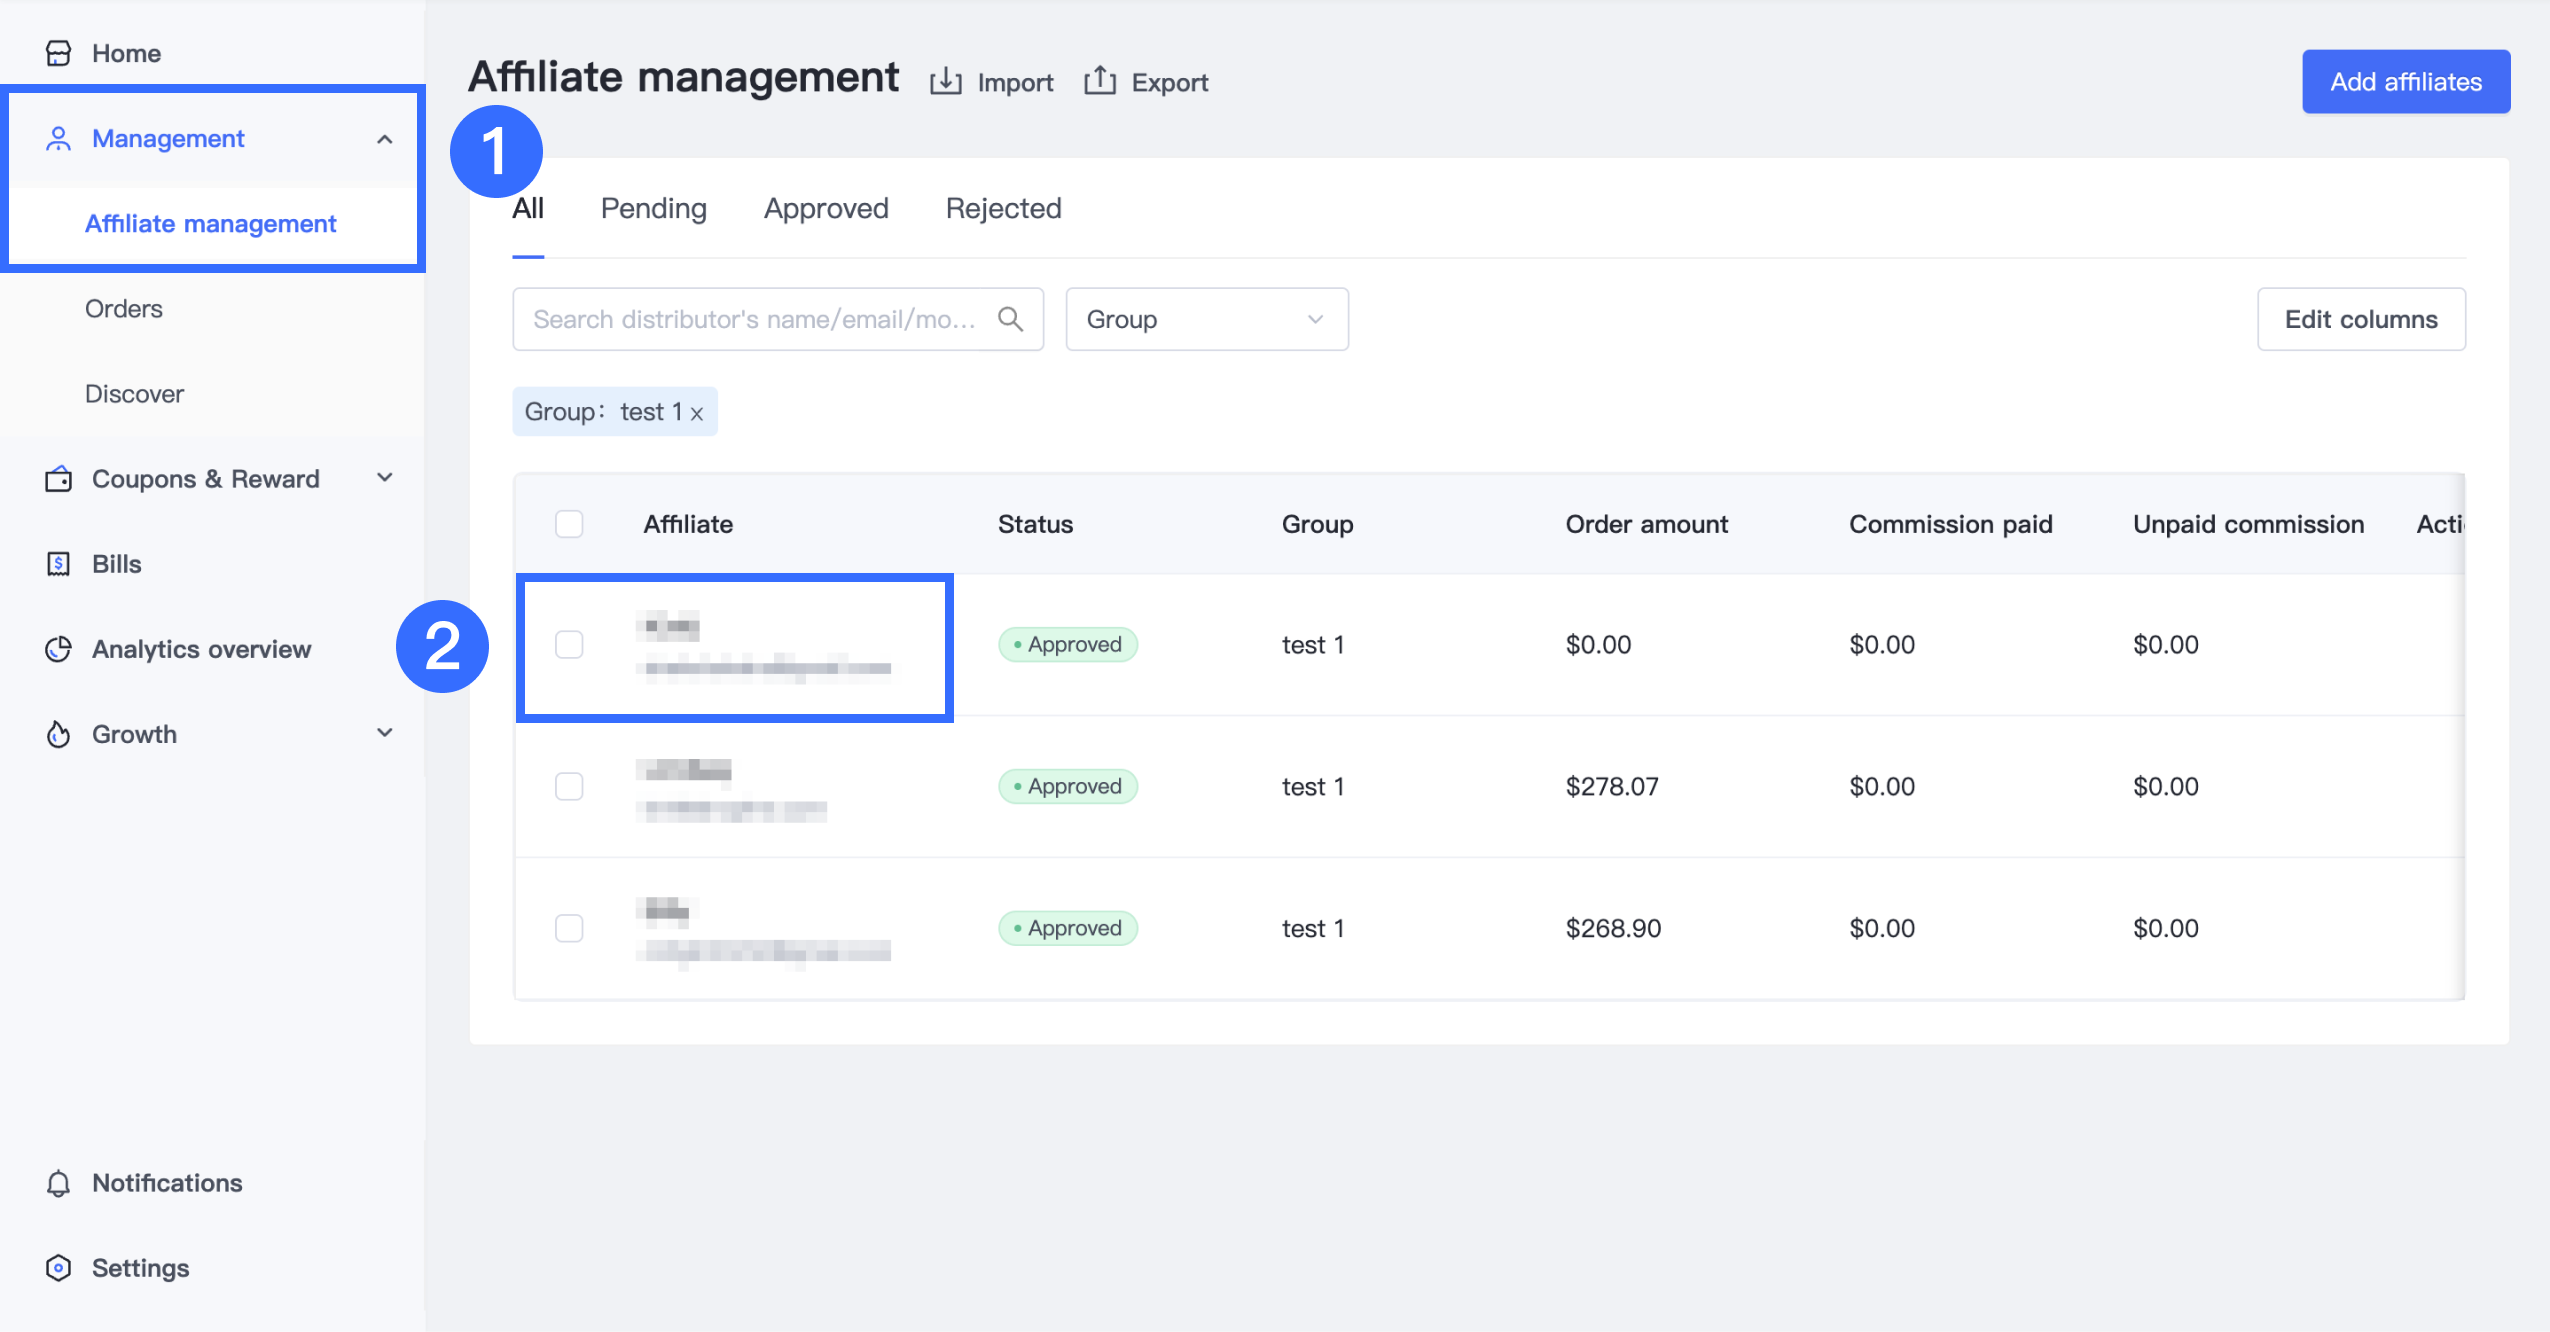The height and width of the screenshot is (1332, 2550).
Task: Click the Import download icon
Action: click(x=945, y=82)
